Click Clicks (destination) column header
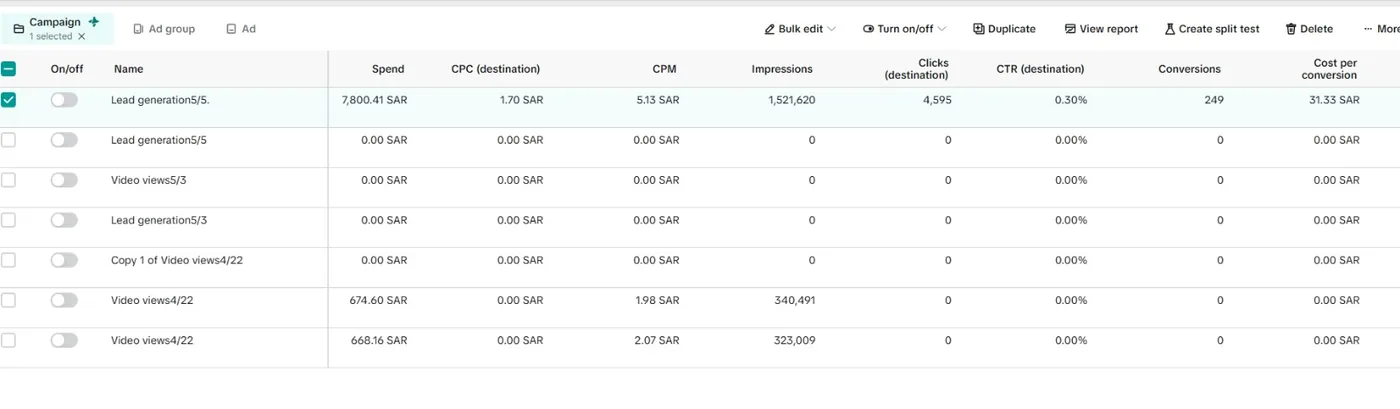Viewport: 1400px width, 409px height. (x=917, y=69)
